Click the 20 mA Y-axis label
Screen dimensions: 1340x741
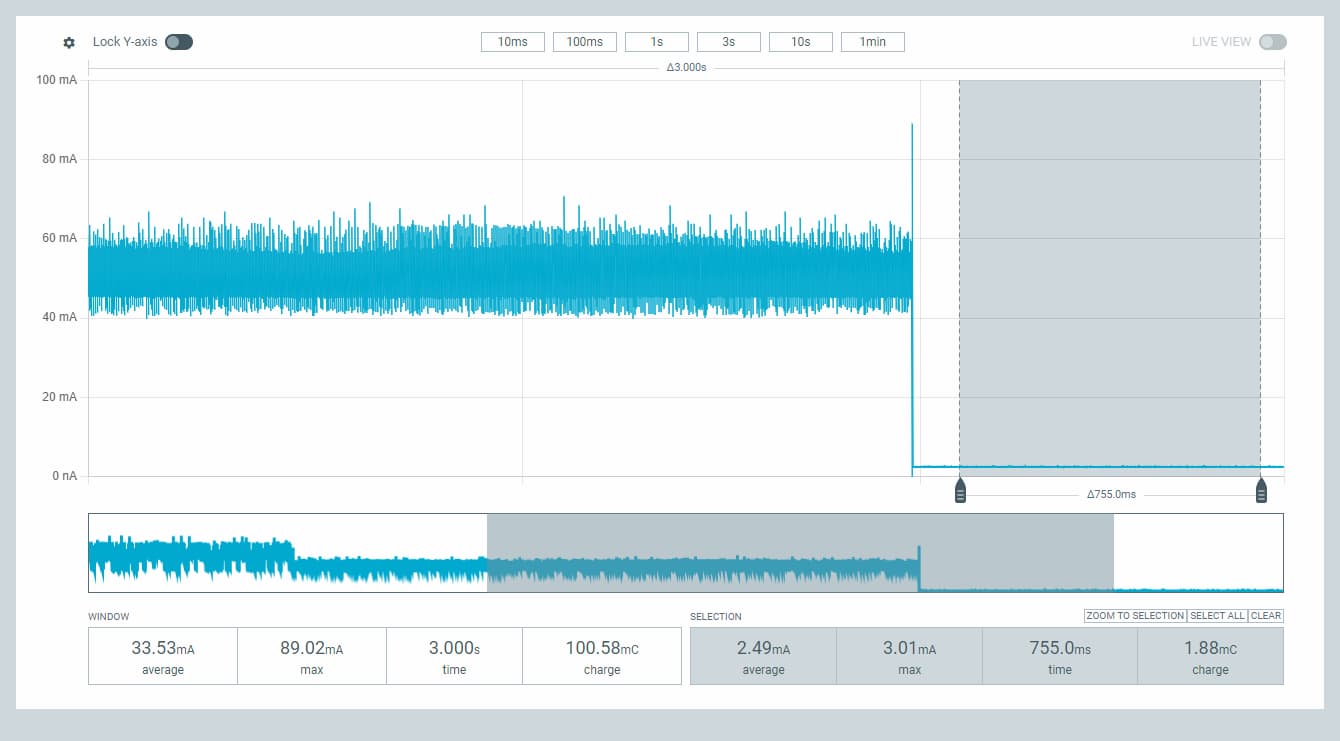click(60, 397)
